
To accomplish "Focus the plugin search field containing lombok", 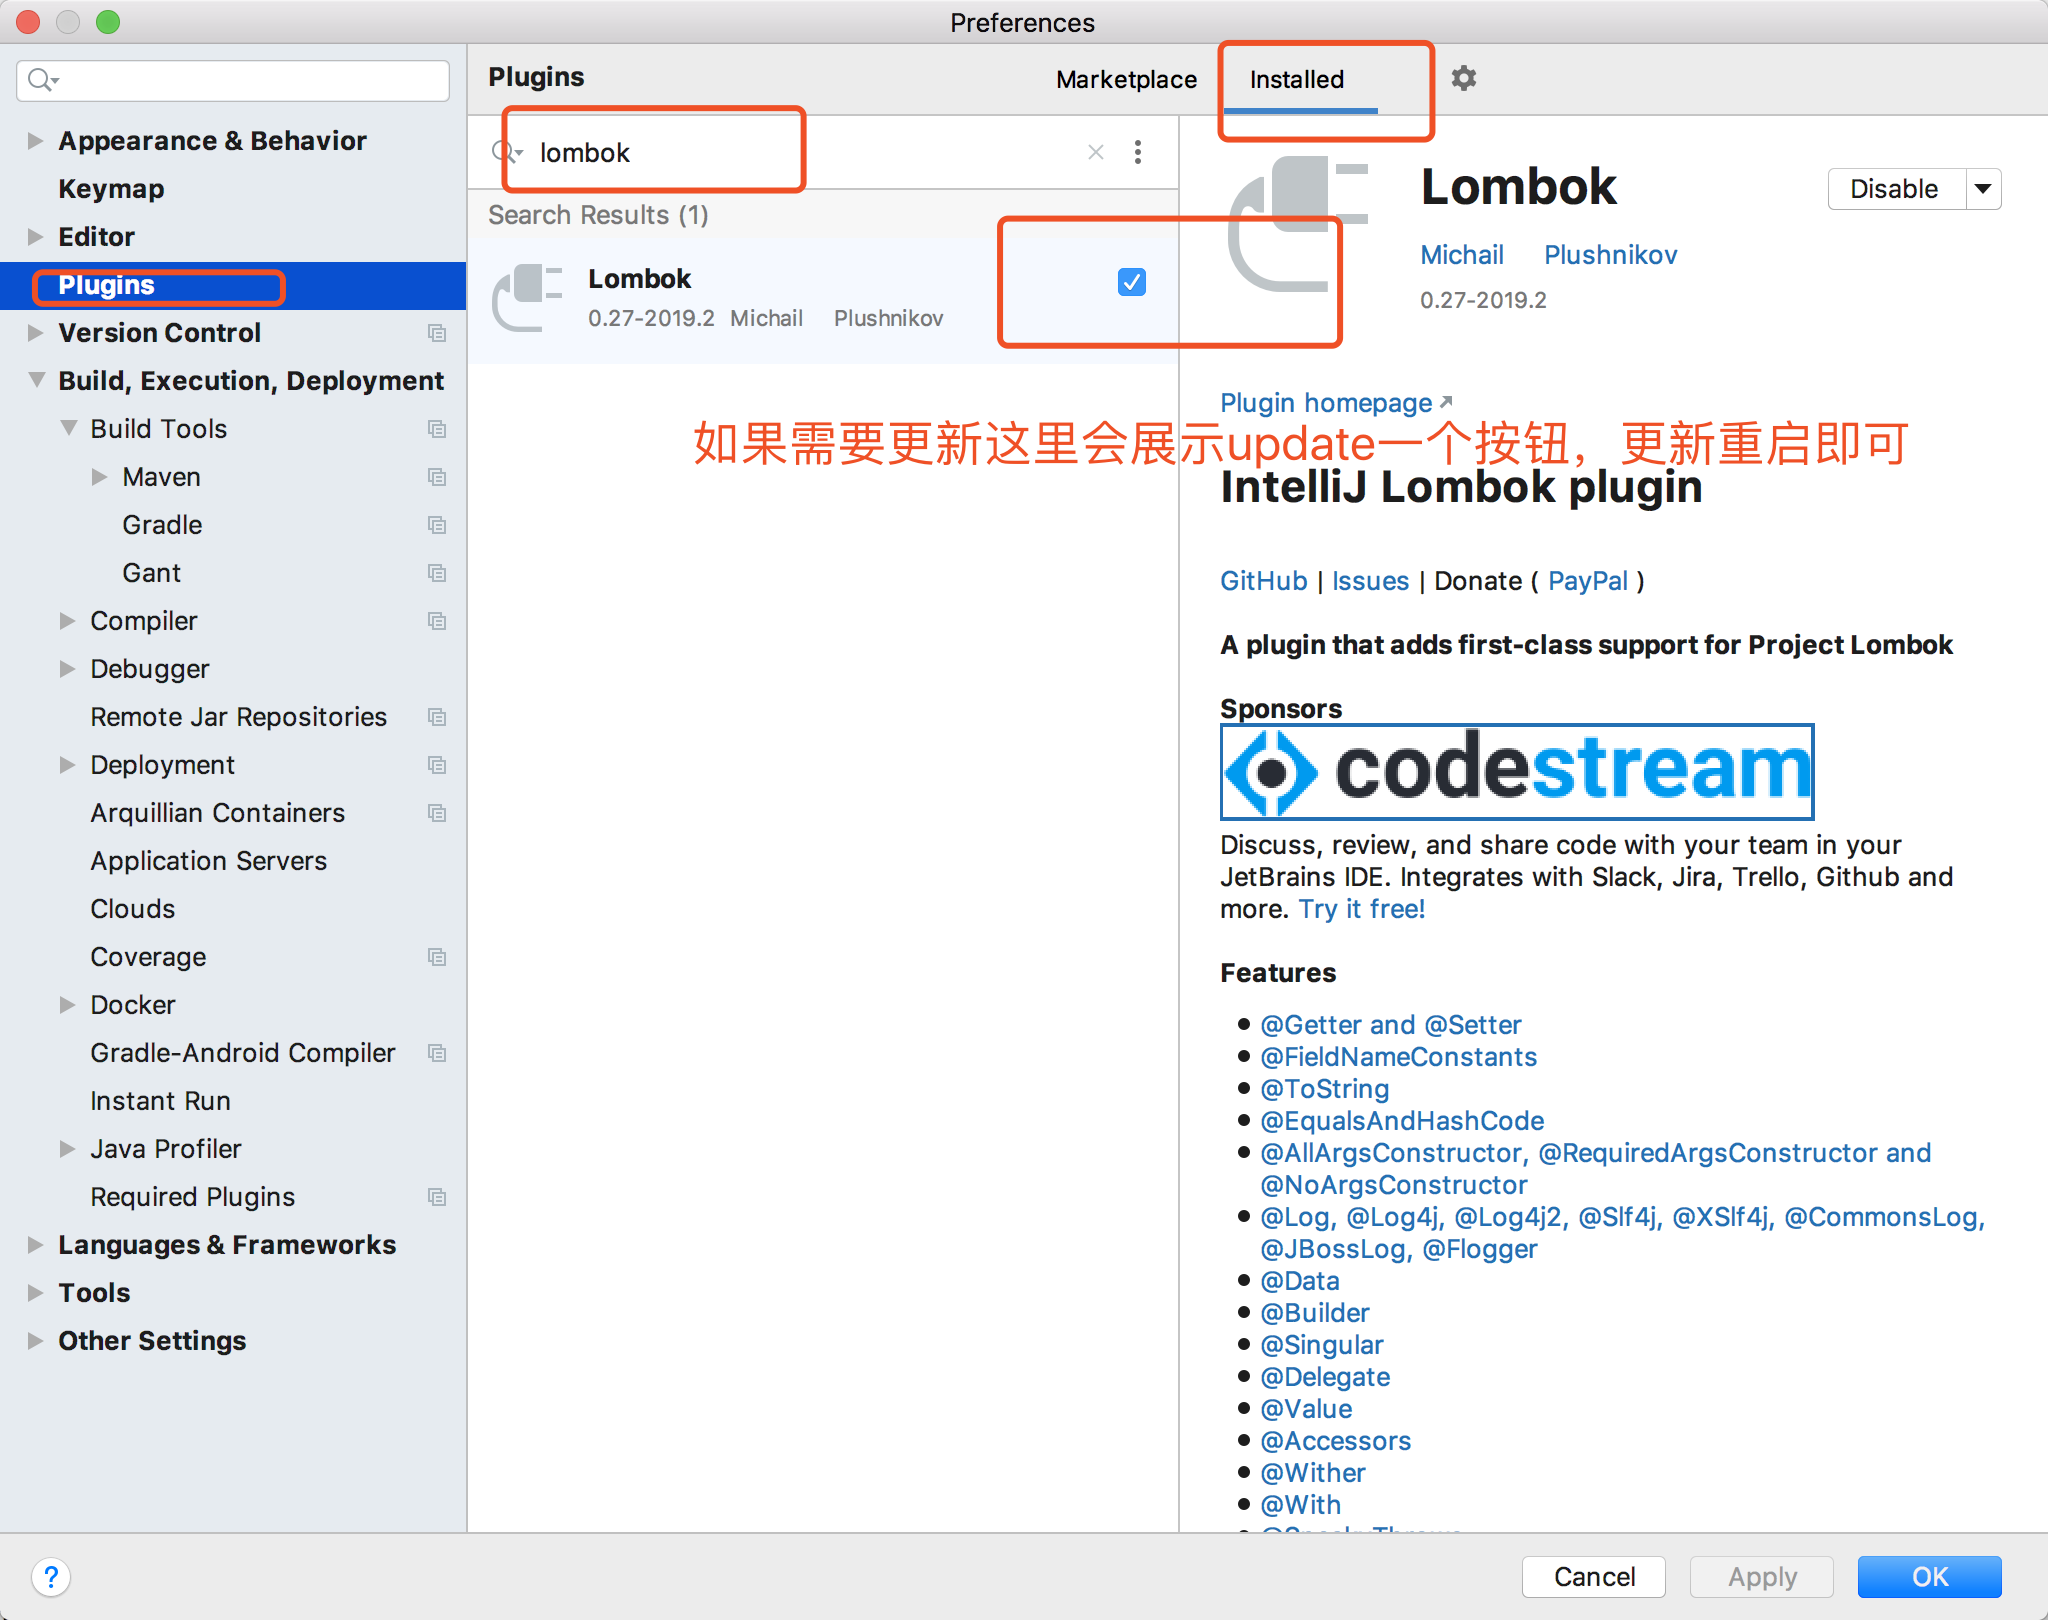I will click(x=800, y=152).
